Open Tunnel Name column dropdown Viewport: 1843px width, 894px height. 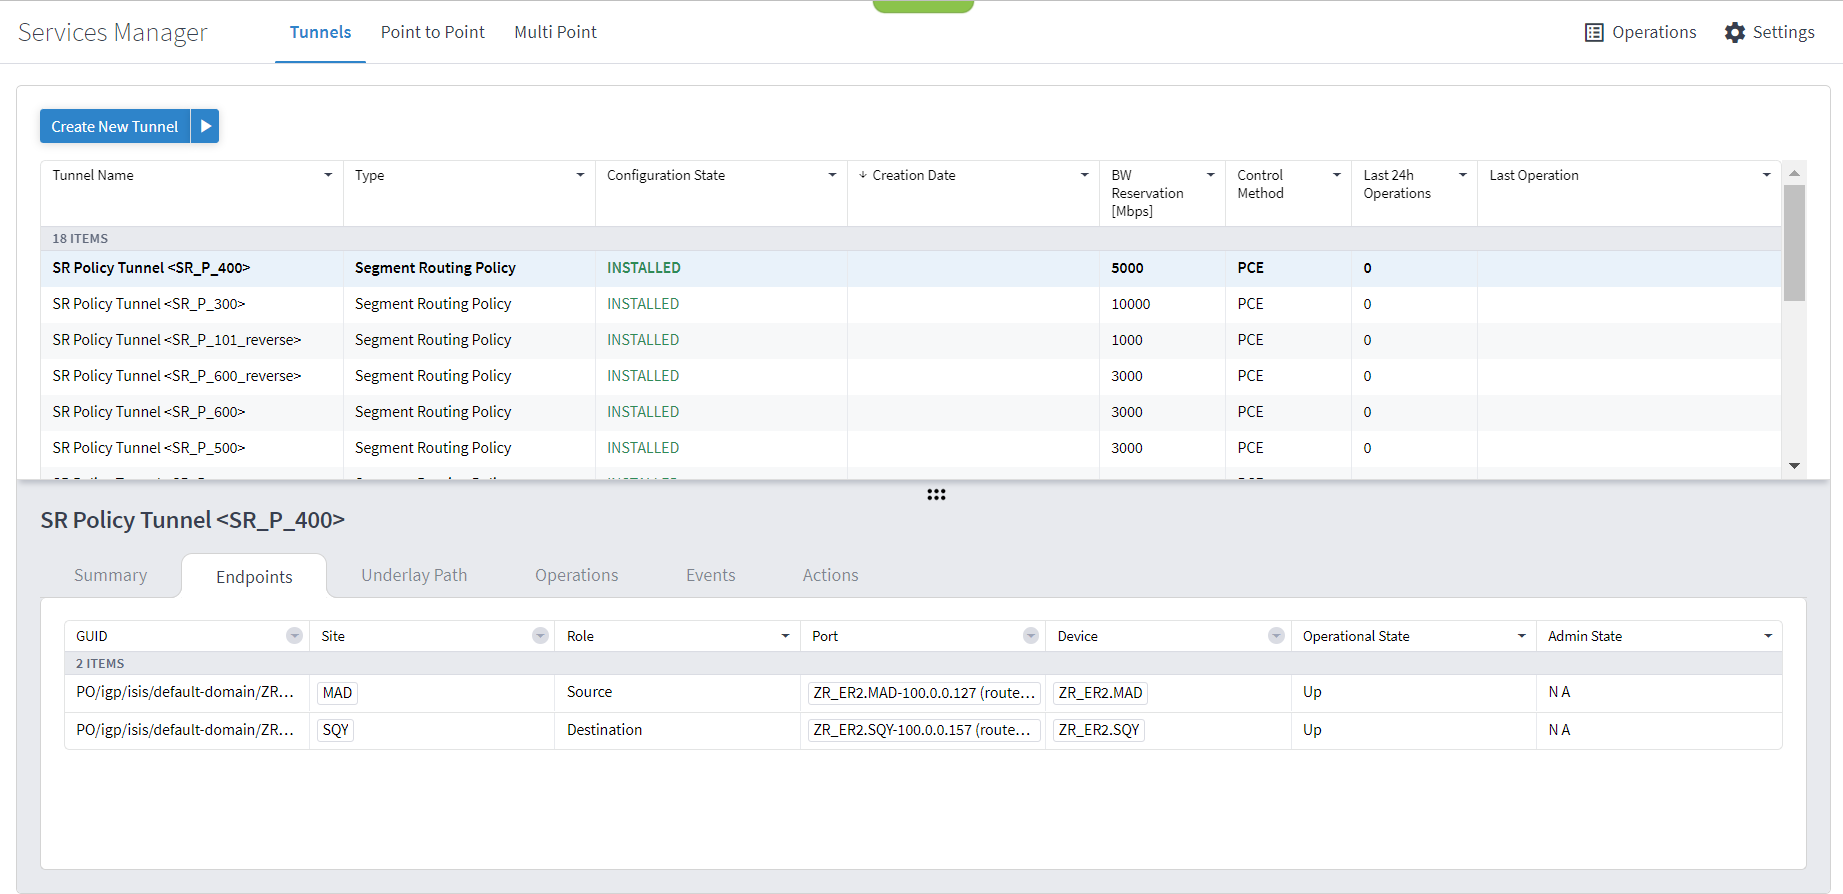pyautogui.click(x=328, y=175)
